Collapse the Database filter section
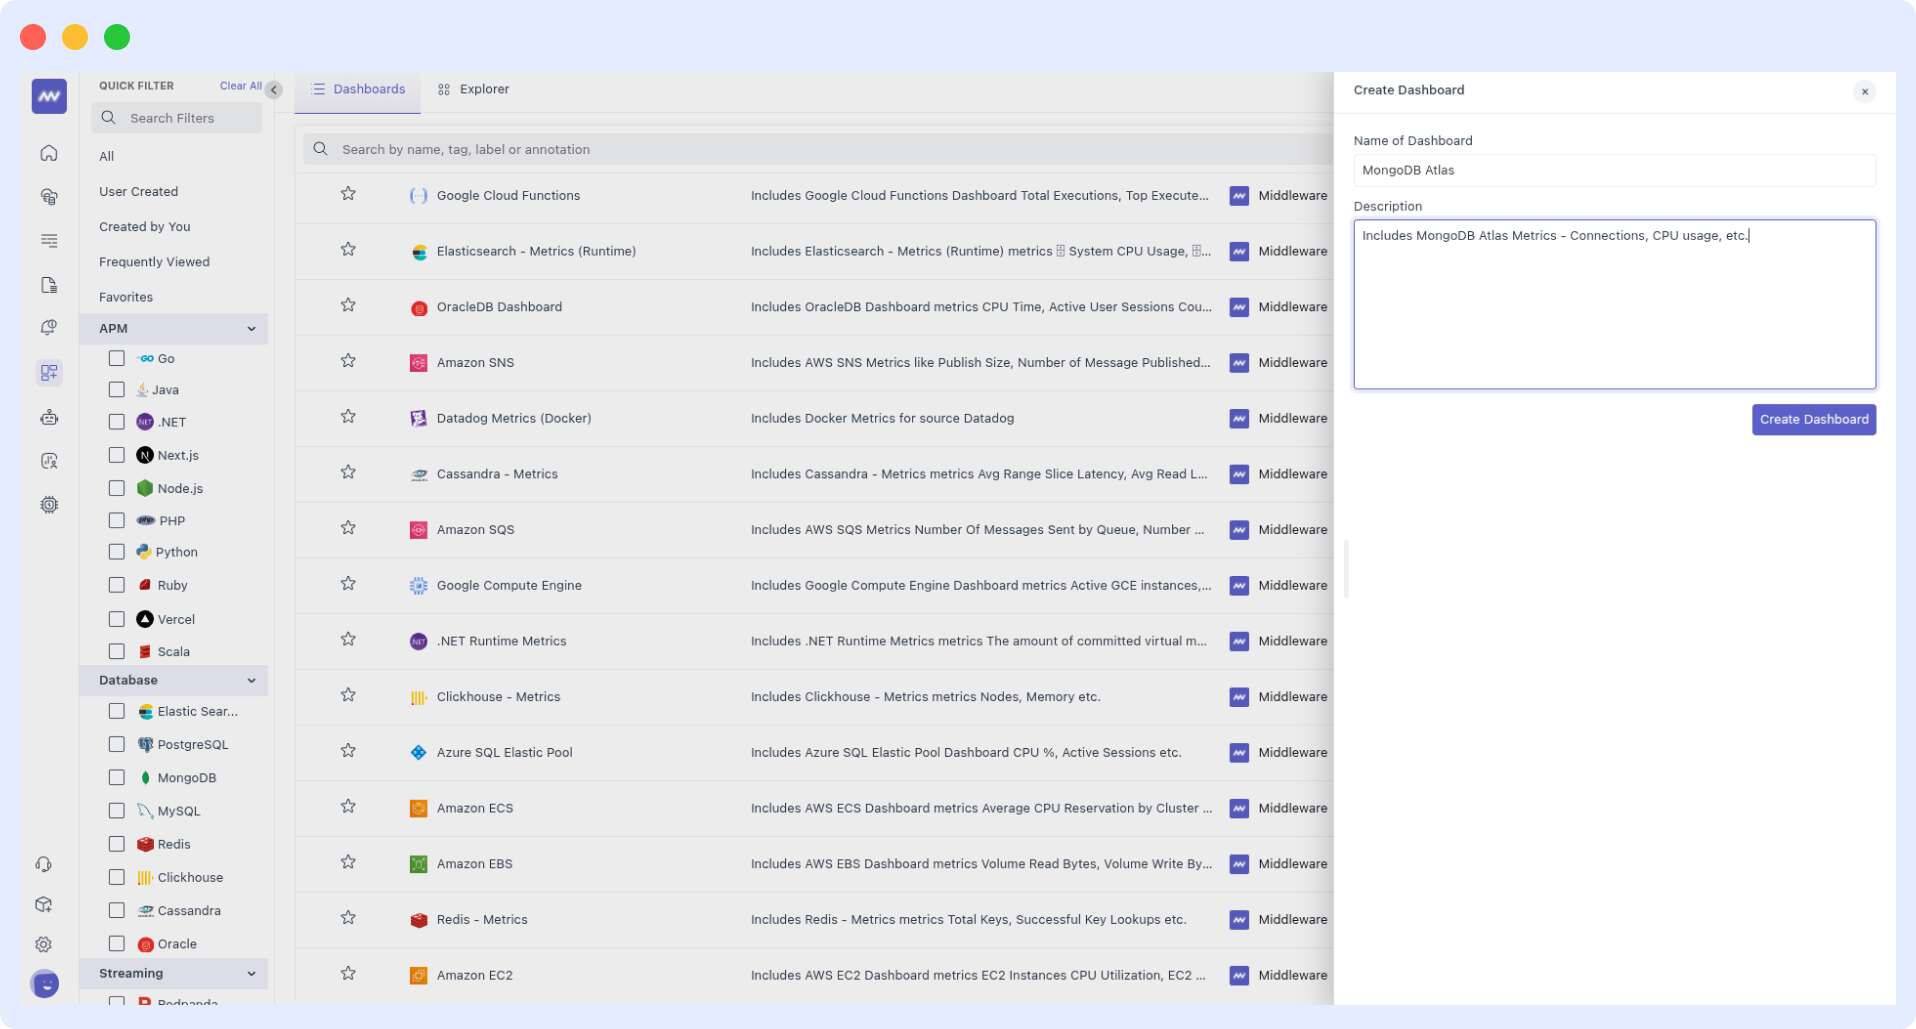 pos(251,680)
